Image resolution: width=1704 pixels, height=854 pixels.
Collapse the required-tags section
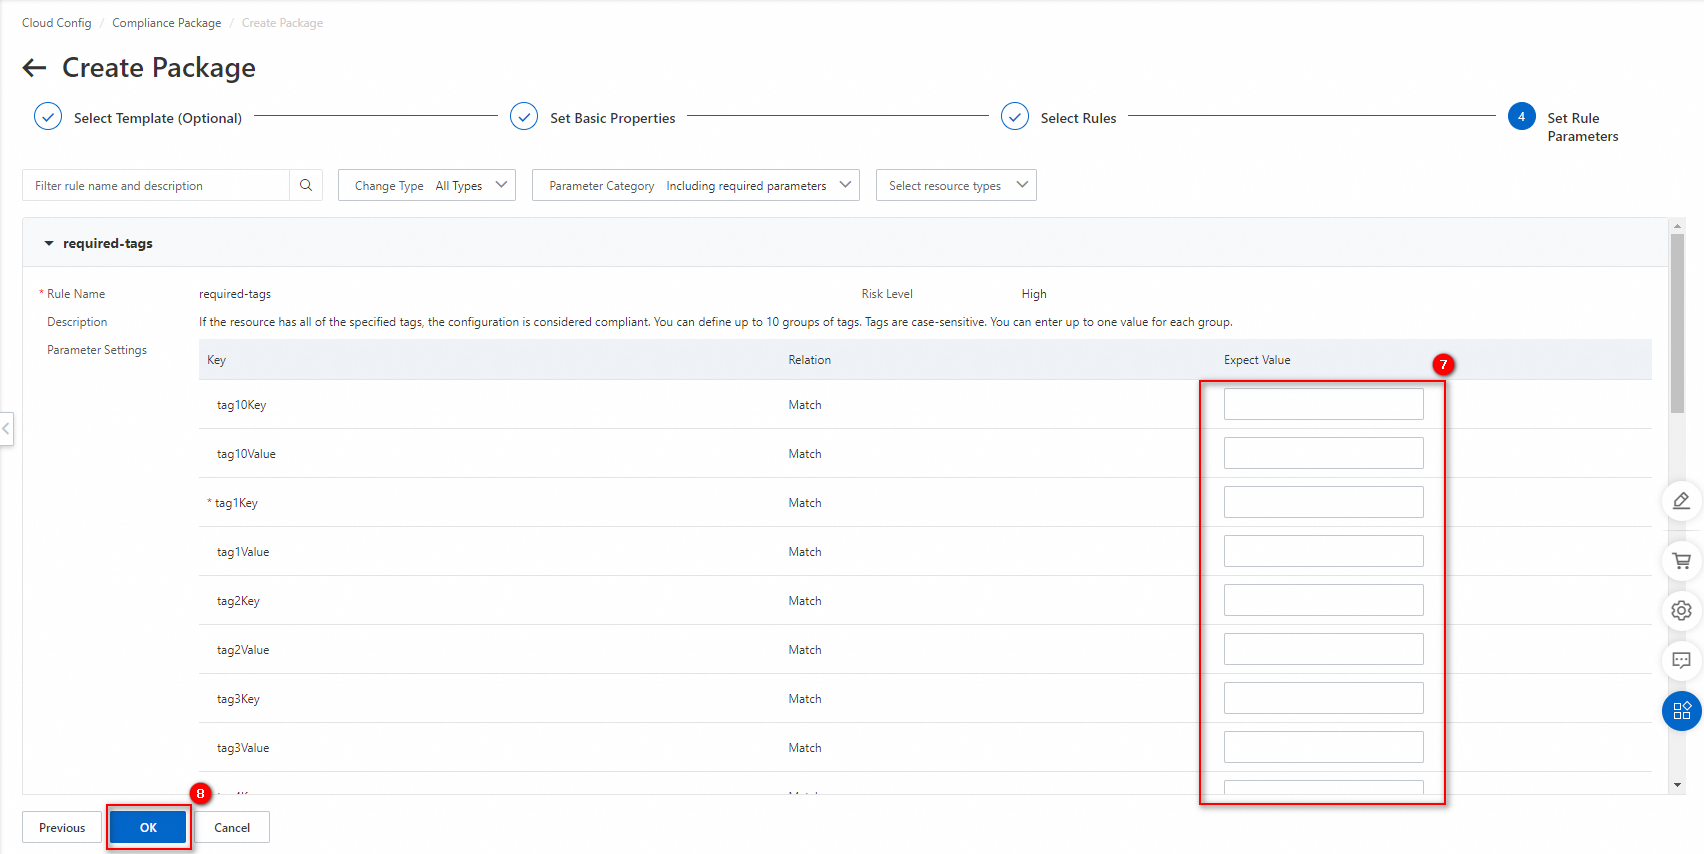pos(49,243)
